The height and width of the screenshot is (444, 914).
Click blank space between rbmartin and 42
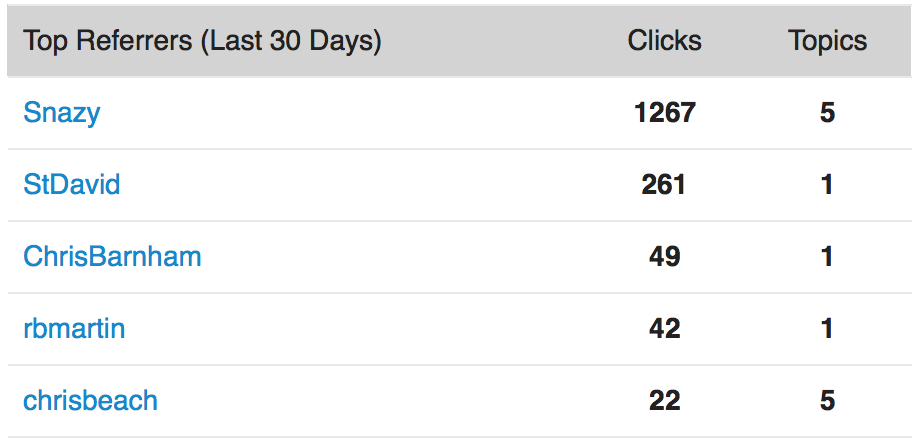coord(380,329)
